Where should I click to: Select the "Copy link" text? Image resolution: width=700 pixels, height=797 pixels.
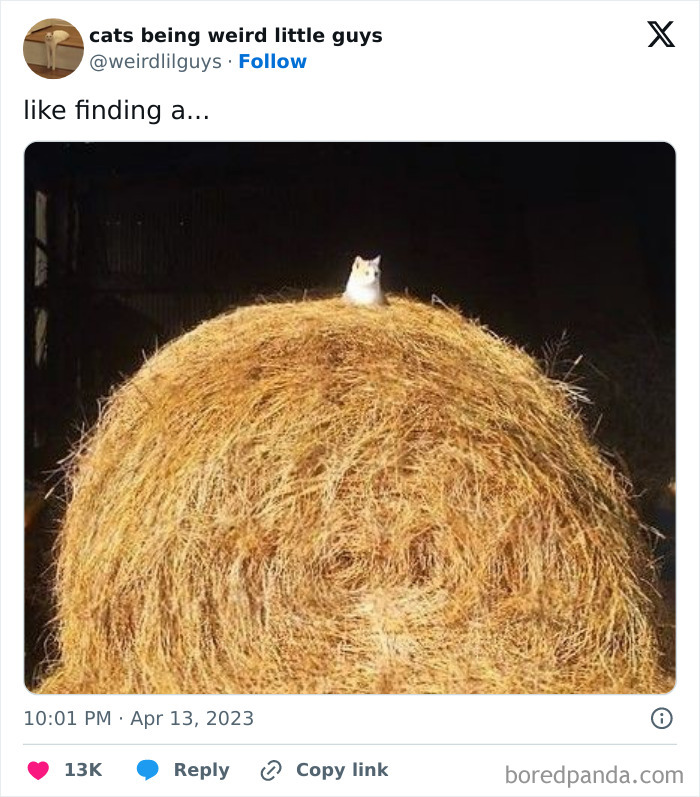coord(341,770)
